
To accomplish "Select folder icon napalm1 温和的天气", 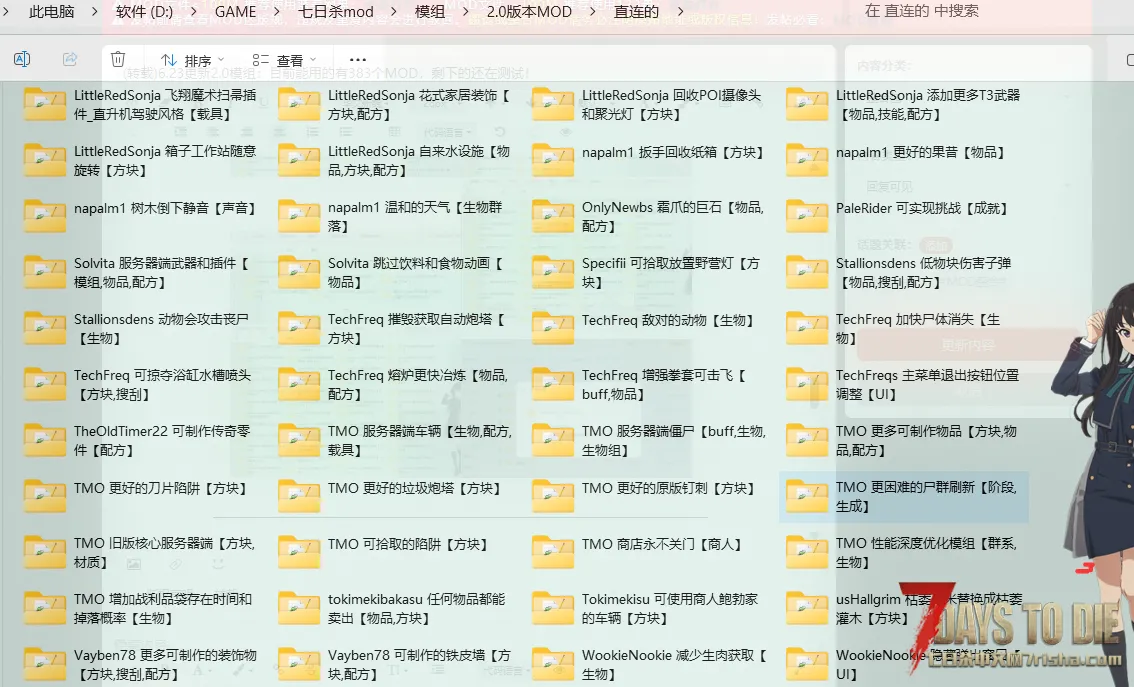I will [x=299, y=216].
